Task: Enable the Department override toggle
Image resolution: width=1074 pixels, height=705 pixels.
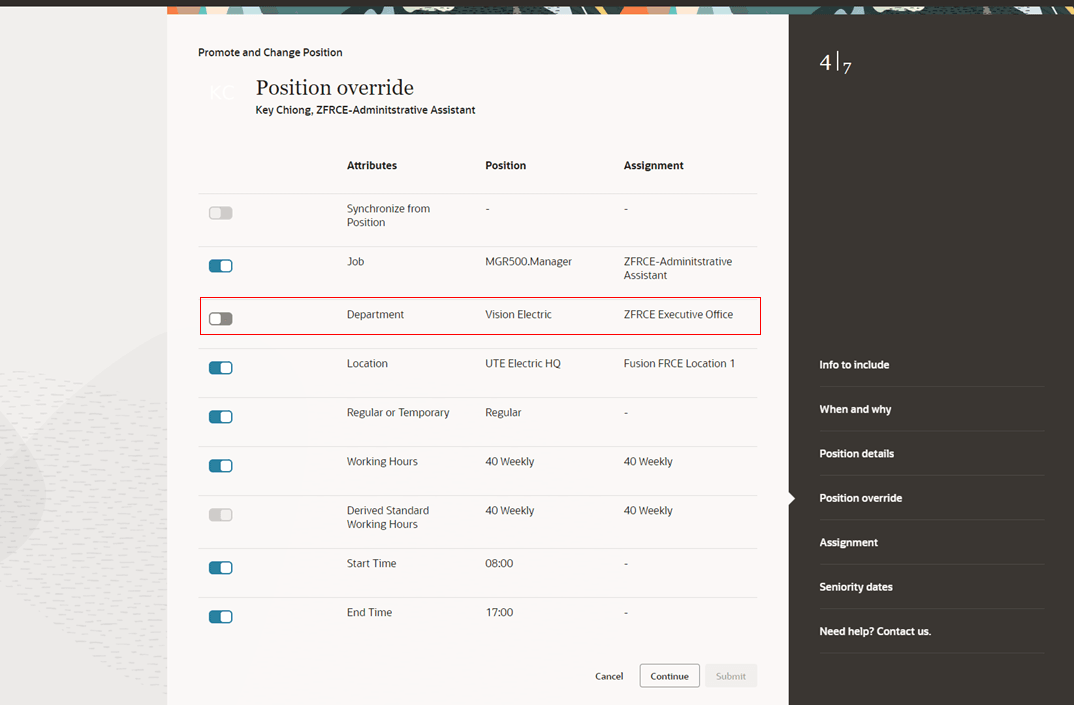Action: pyautogui.click(x=221, y=319)
